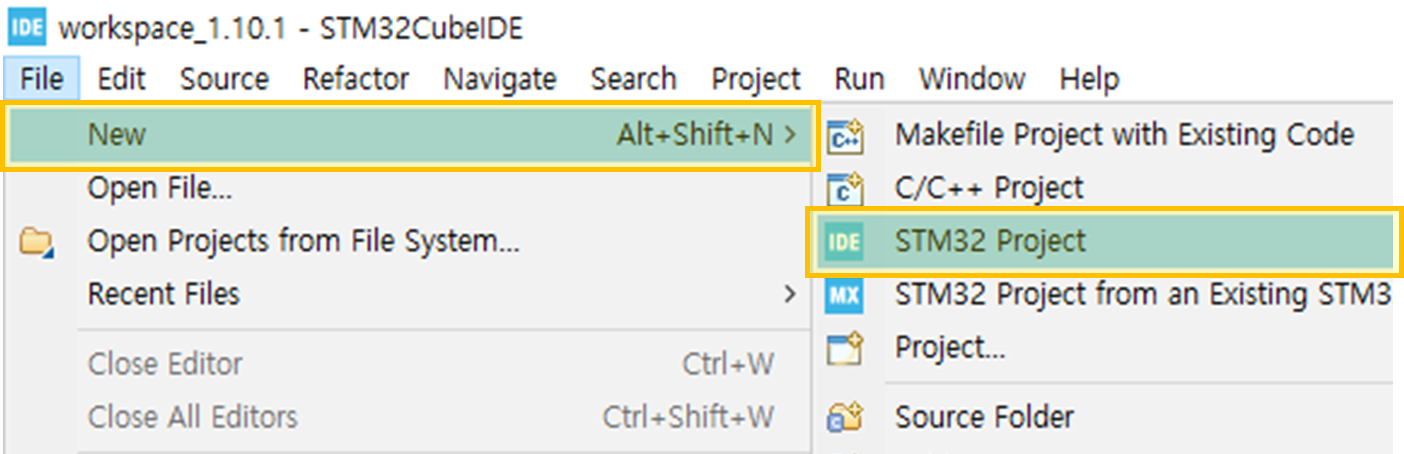
Task: Open the Help menu
Action: [1089, 79]
